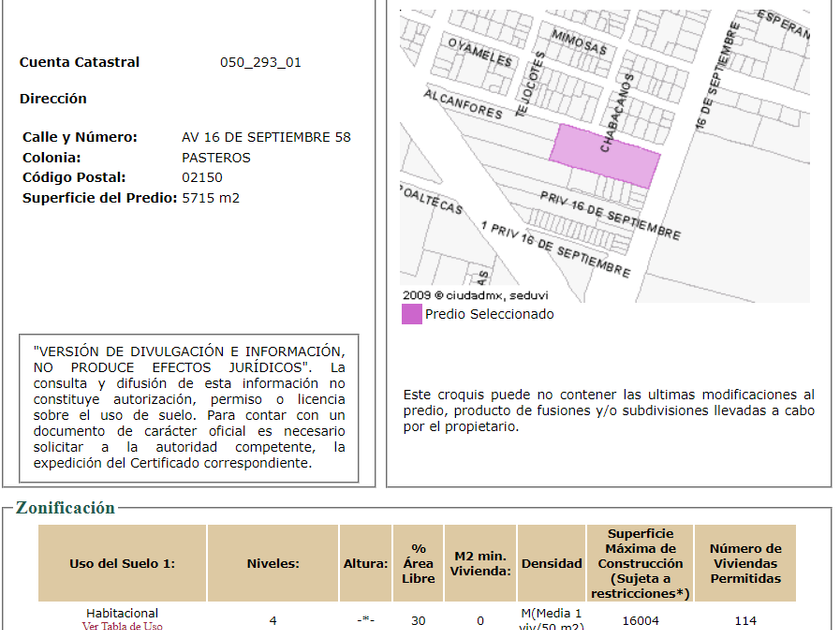Click the map copyright '2009 ciudadmx, seduvi'
Image resolution: width=840 pixels, height=630 pixels.
pyautogui.click(x=475, y=295)
